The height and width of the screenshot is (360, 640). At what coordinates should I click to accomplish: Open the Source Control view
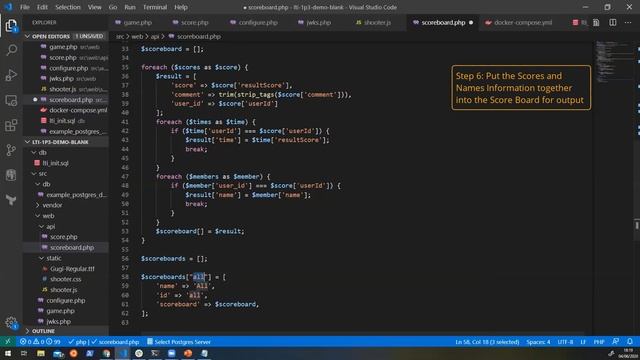point(11,150)
